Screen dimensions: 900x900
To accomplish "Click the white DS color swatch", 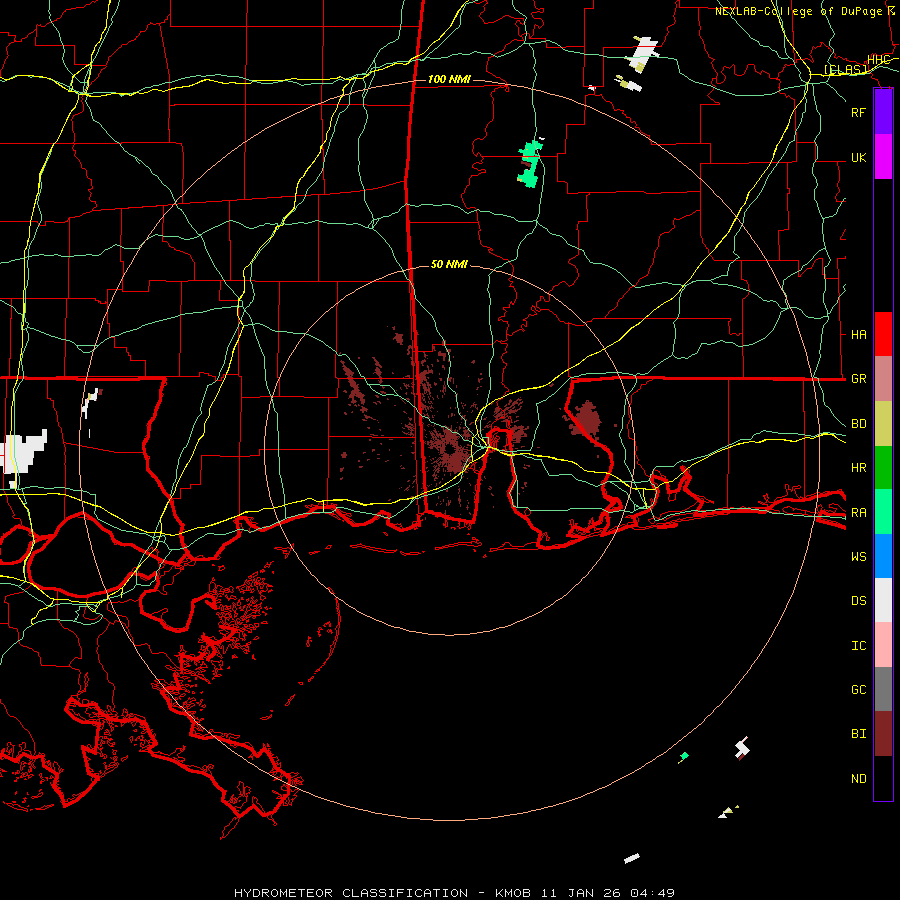I will click(883, 600).
